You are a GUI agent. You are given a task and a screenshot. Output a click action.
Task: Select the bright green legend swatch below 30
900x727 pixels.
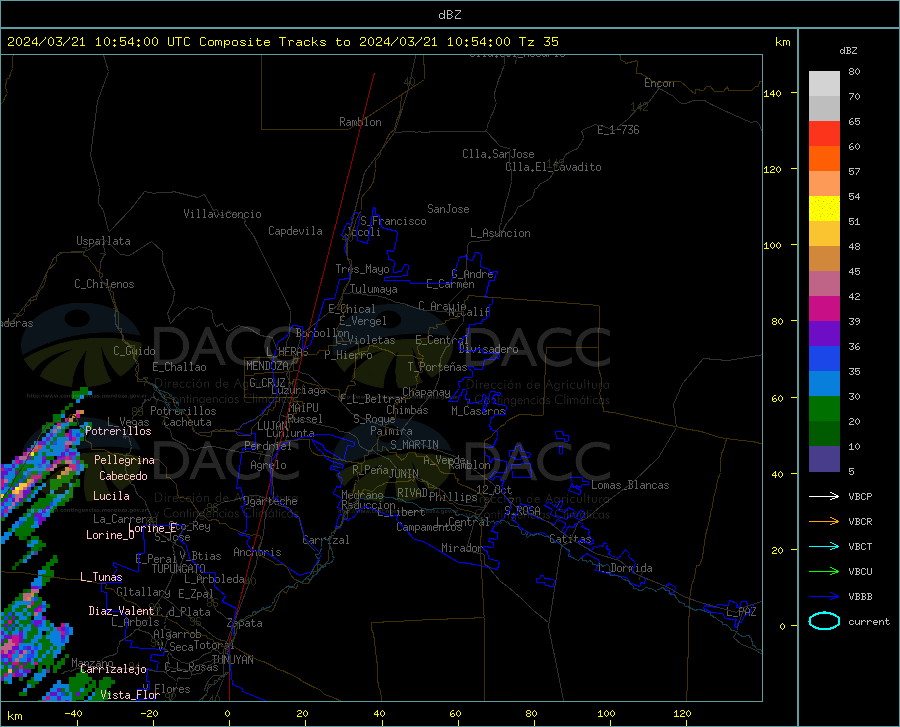pos(824,409)
